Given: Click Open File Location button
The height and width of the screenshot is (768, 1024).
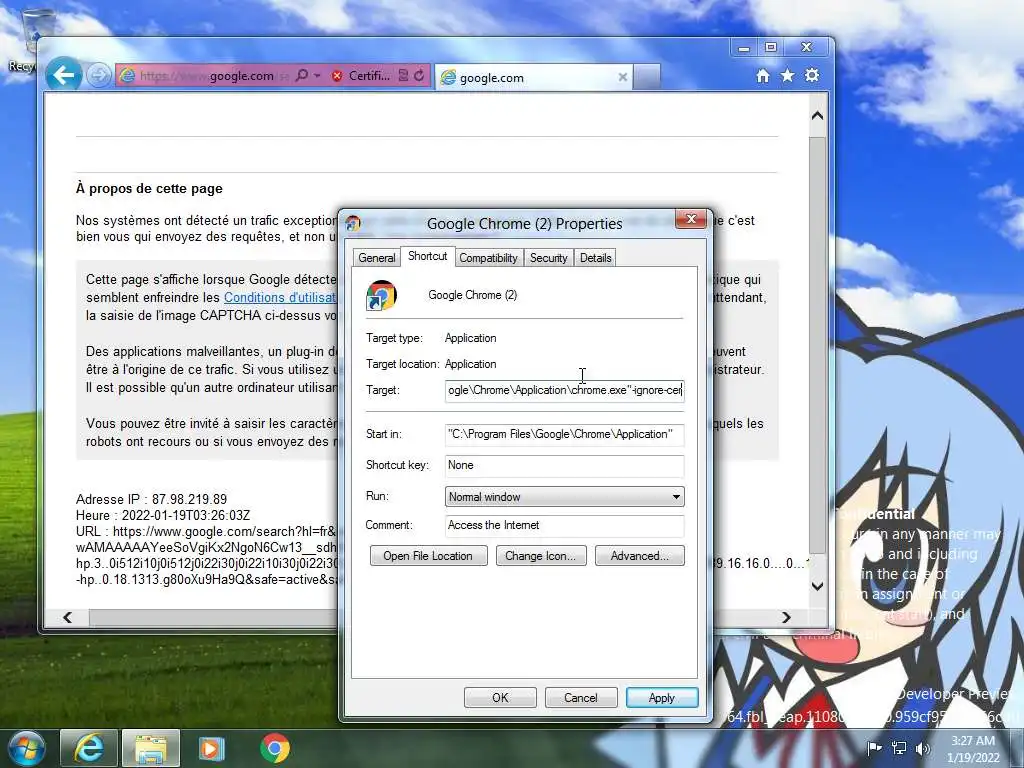Looking at the screenshot, I should (x=428, y=556).
